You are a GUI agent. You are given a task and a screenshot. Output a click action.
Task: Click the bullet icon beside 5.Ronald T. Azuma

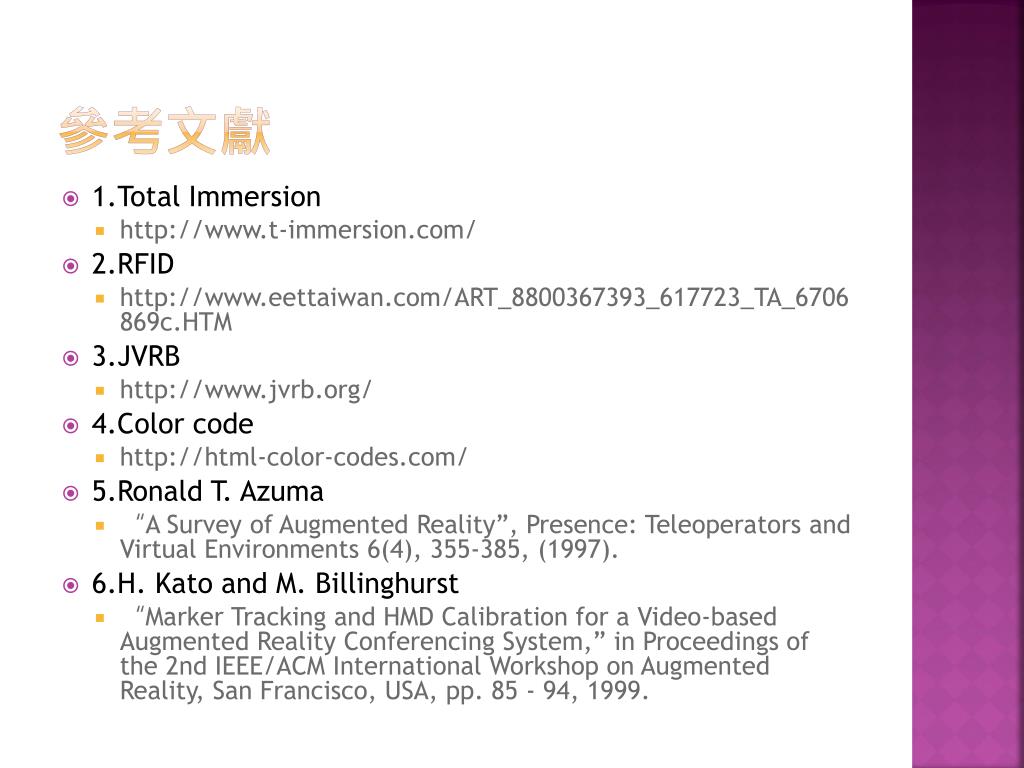point(71,493)
